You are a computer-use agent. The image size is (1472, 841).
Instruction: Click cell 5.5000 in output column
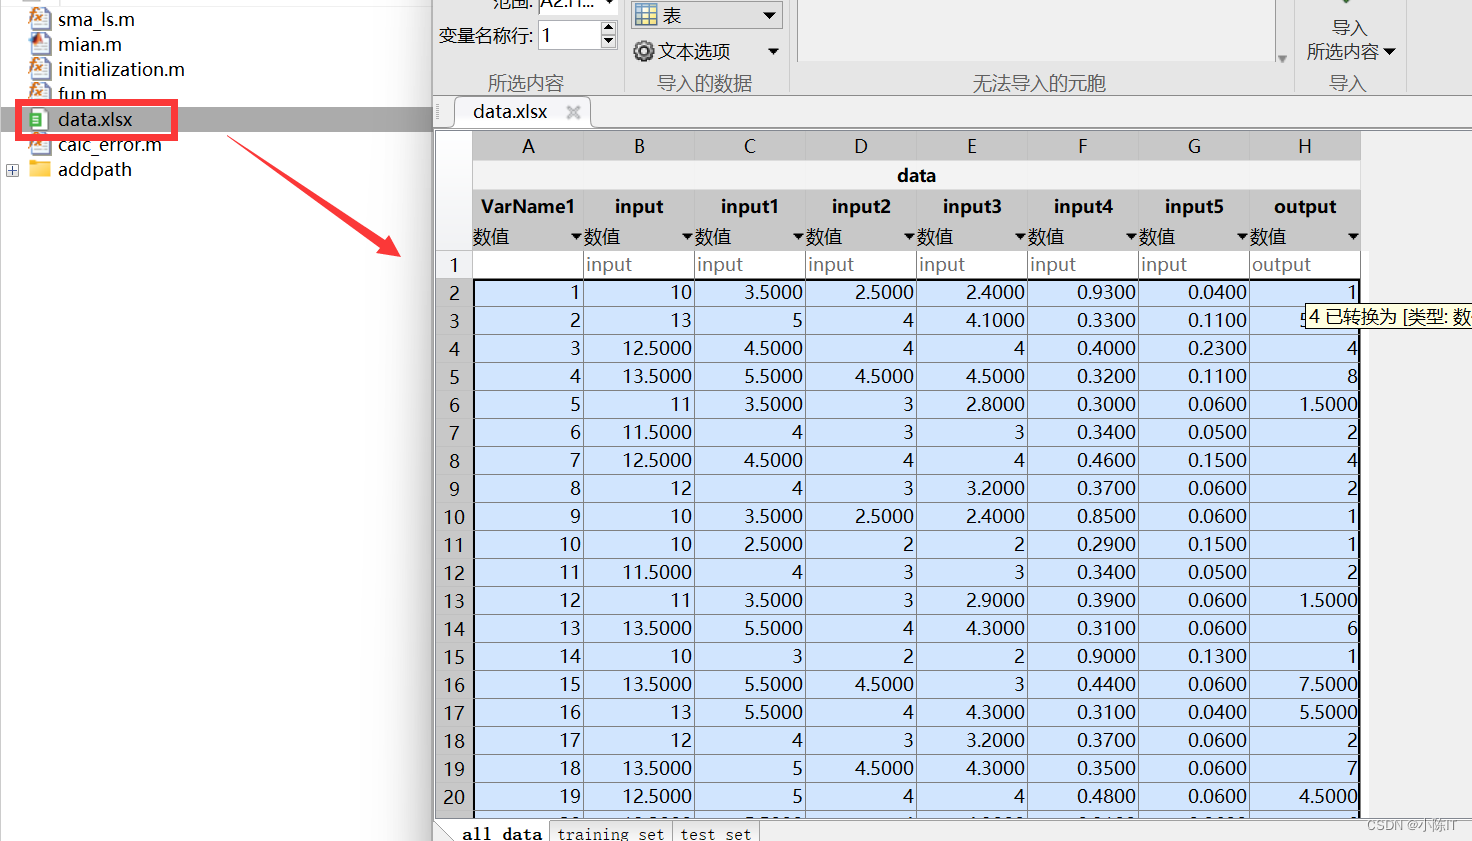tap(1305, 712)
